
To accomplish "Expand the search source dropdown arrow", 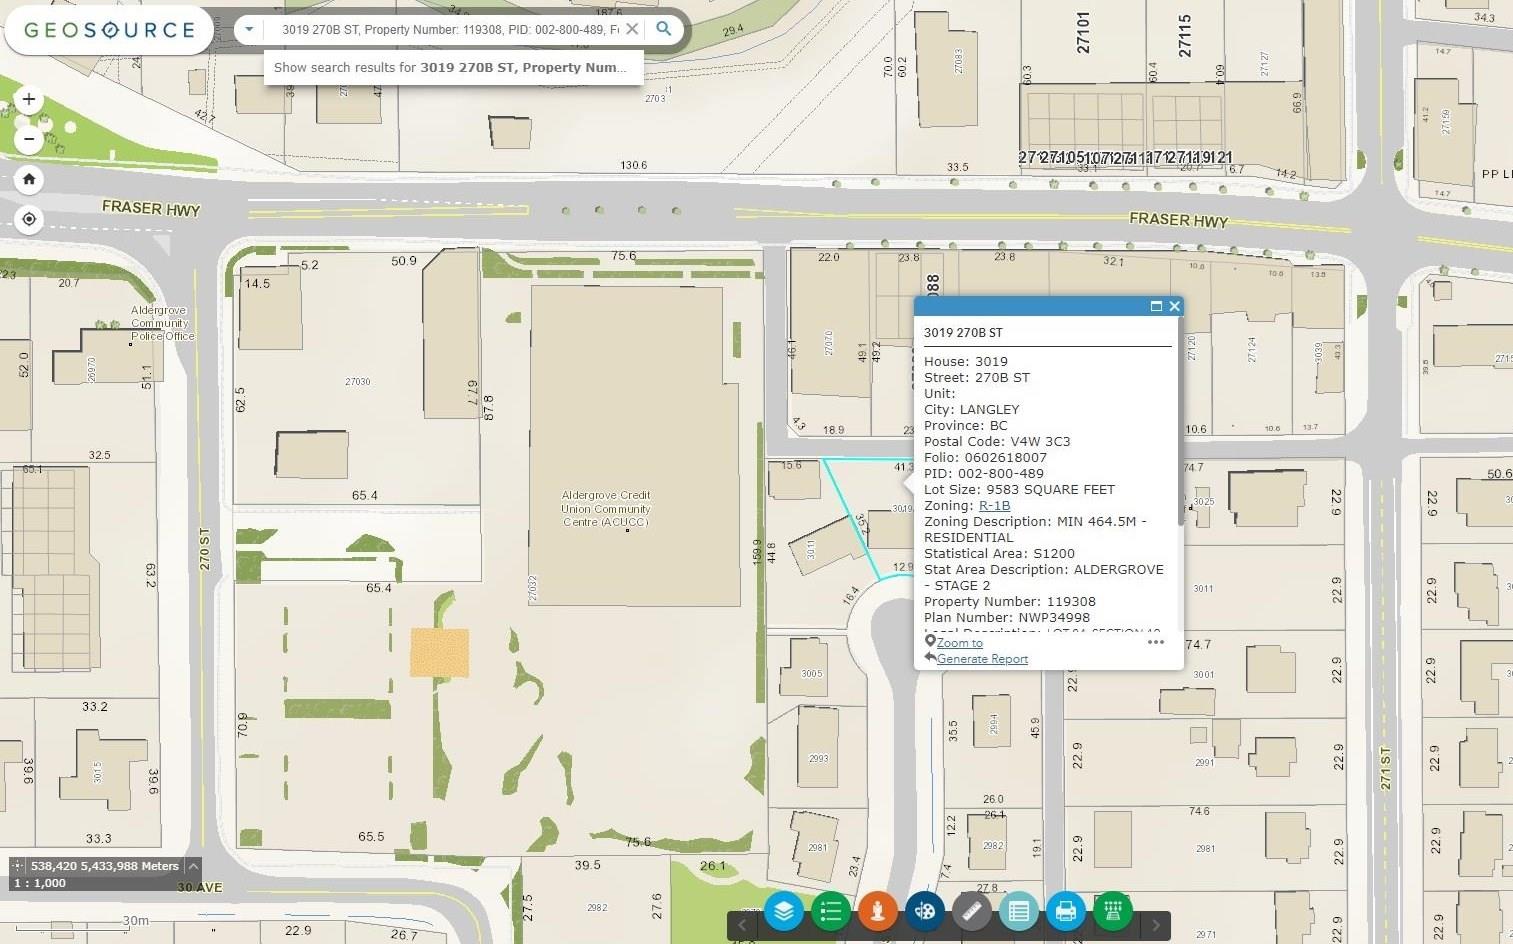I will click(249, 29).
